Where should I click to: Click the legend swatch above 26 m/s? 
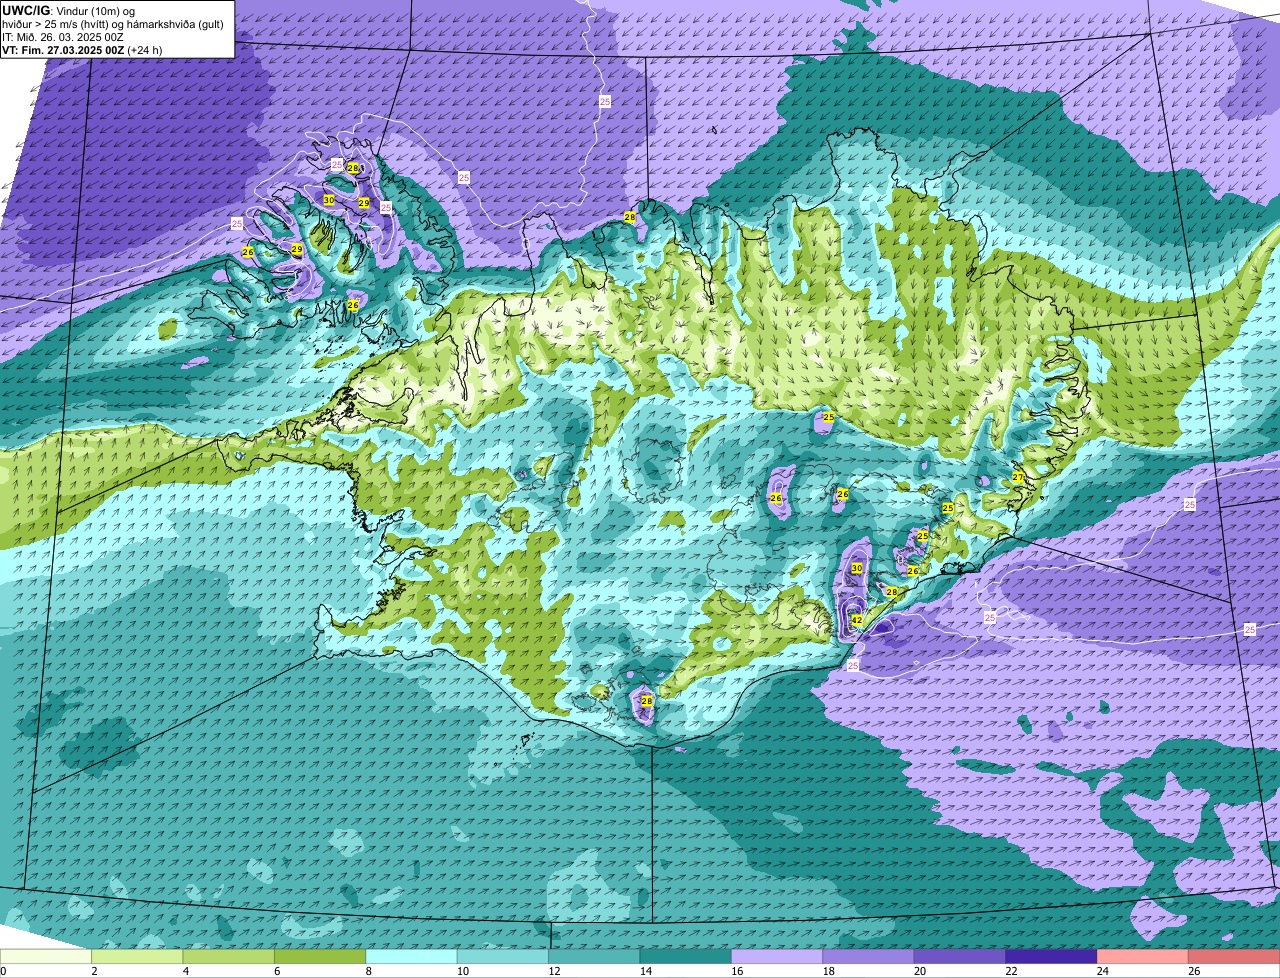point(1235,956)
